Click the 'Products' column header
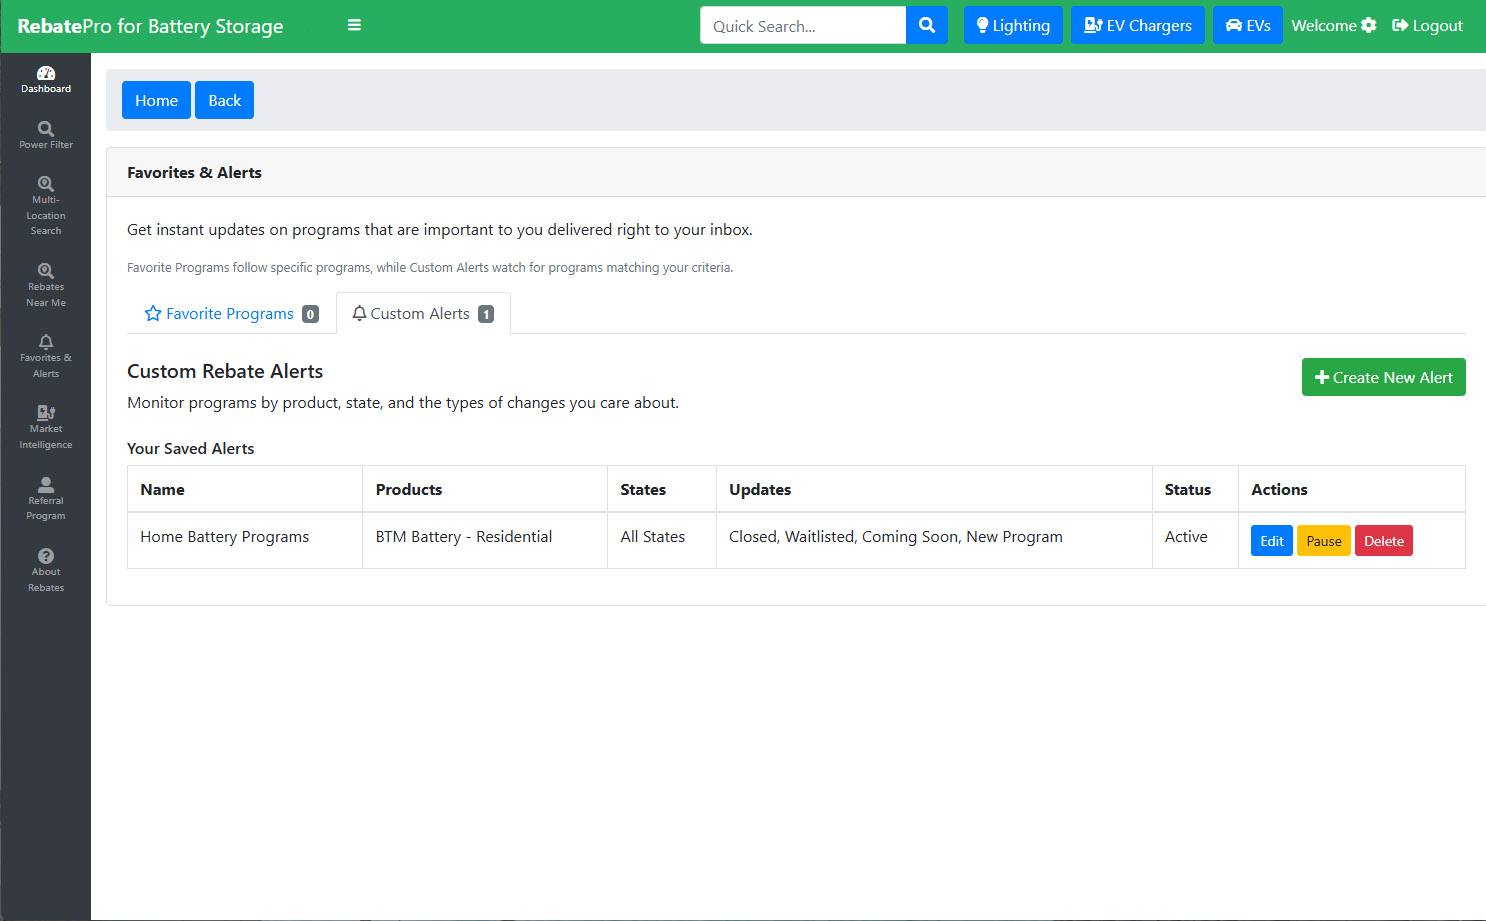 point(485,489)
